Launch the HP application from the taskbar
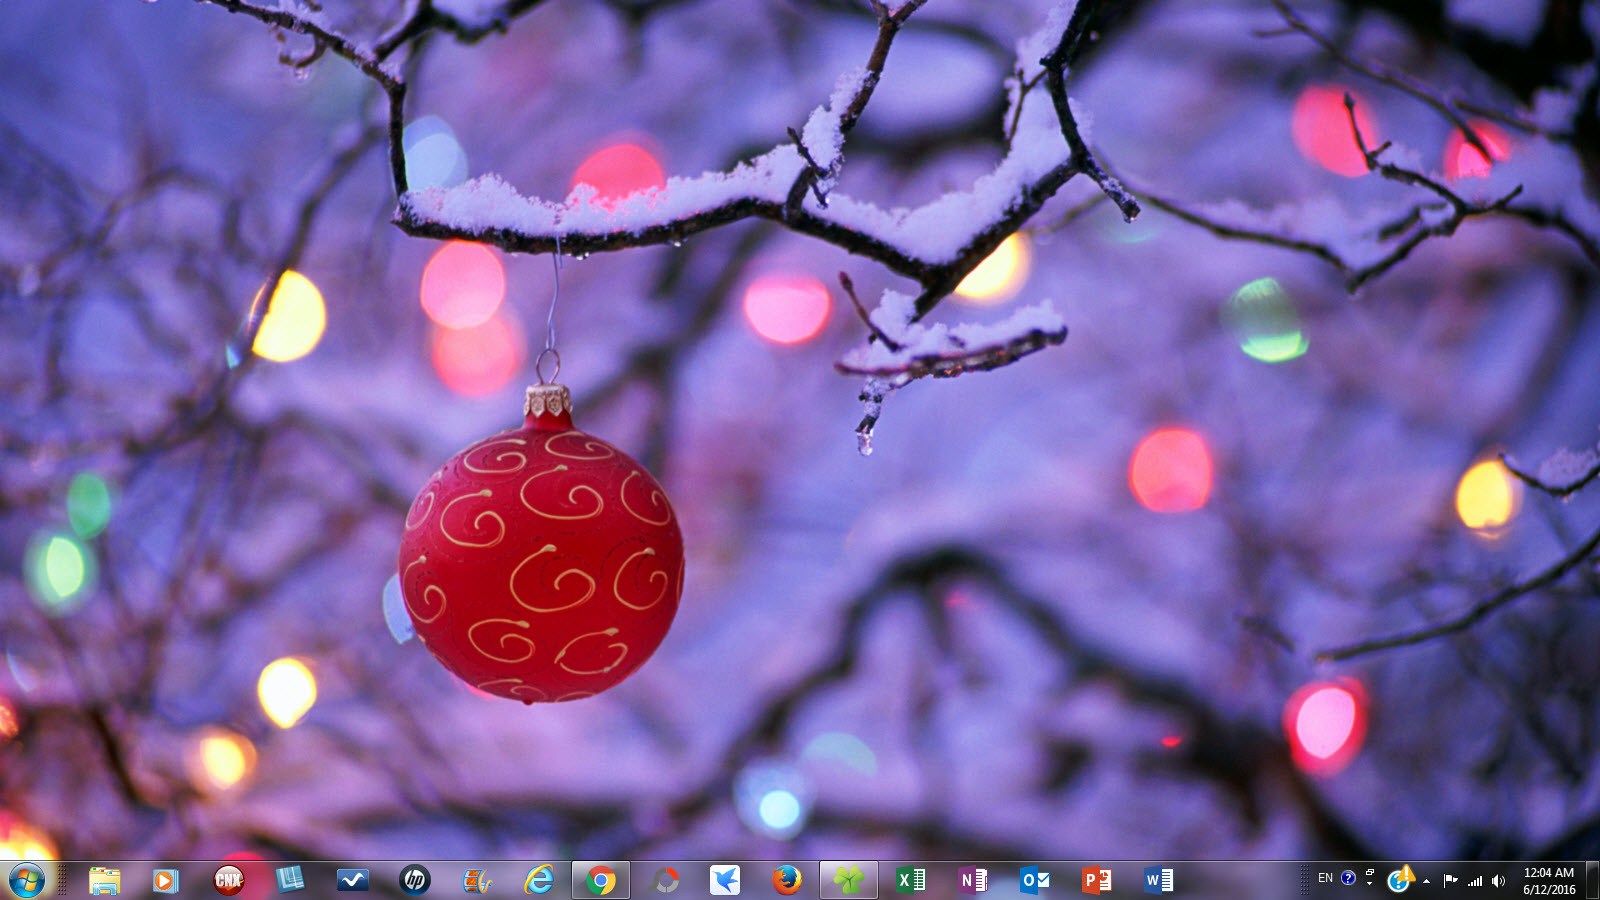Viewport: 1600px width, 900px height. click(x=414, y=880)
